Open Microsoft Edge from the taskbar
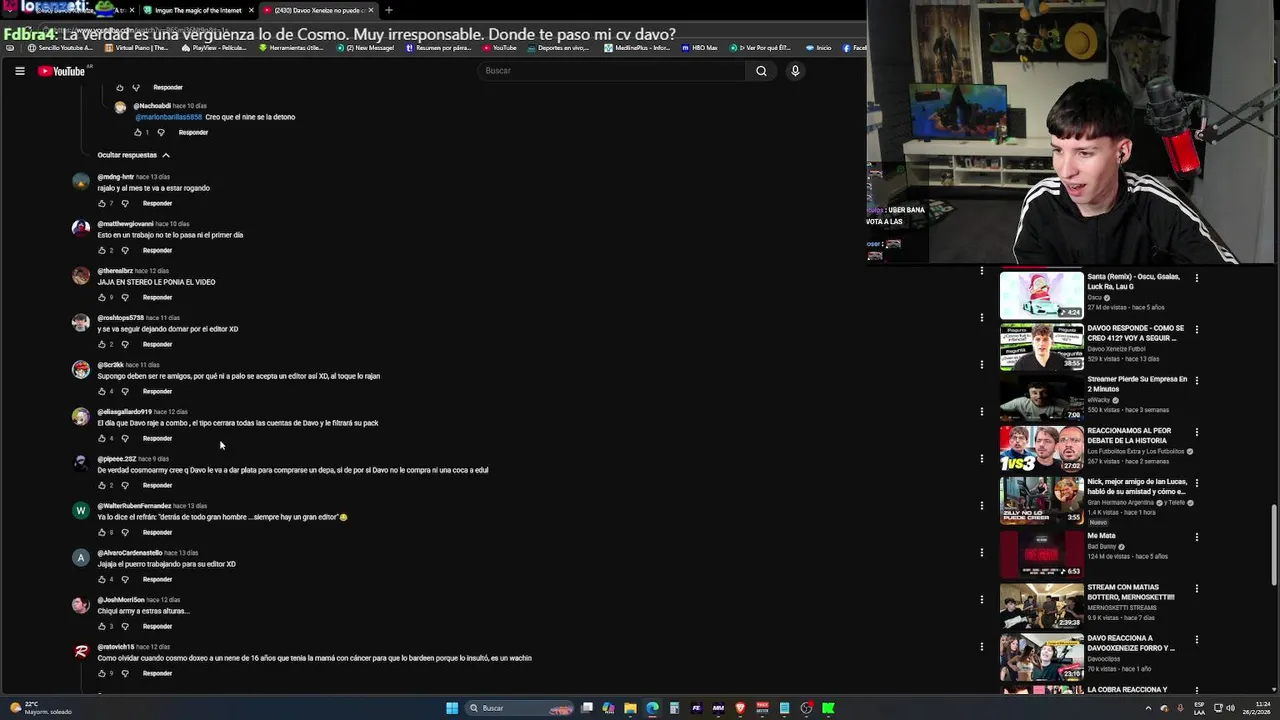This screenshot has width=1280, height=720. pyautogui.click(x=652, y=708)
